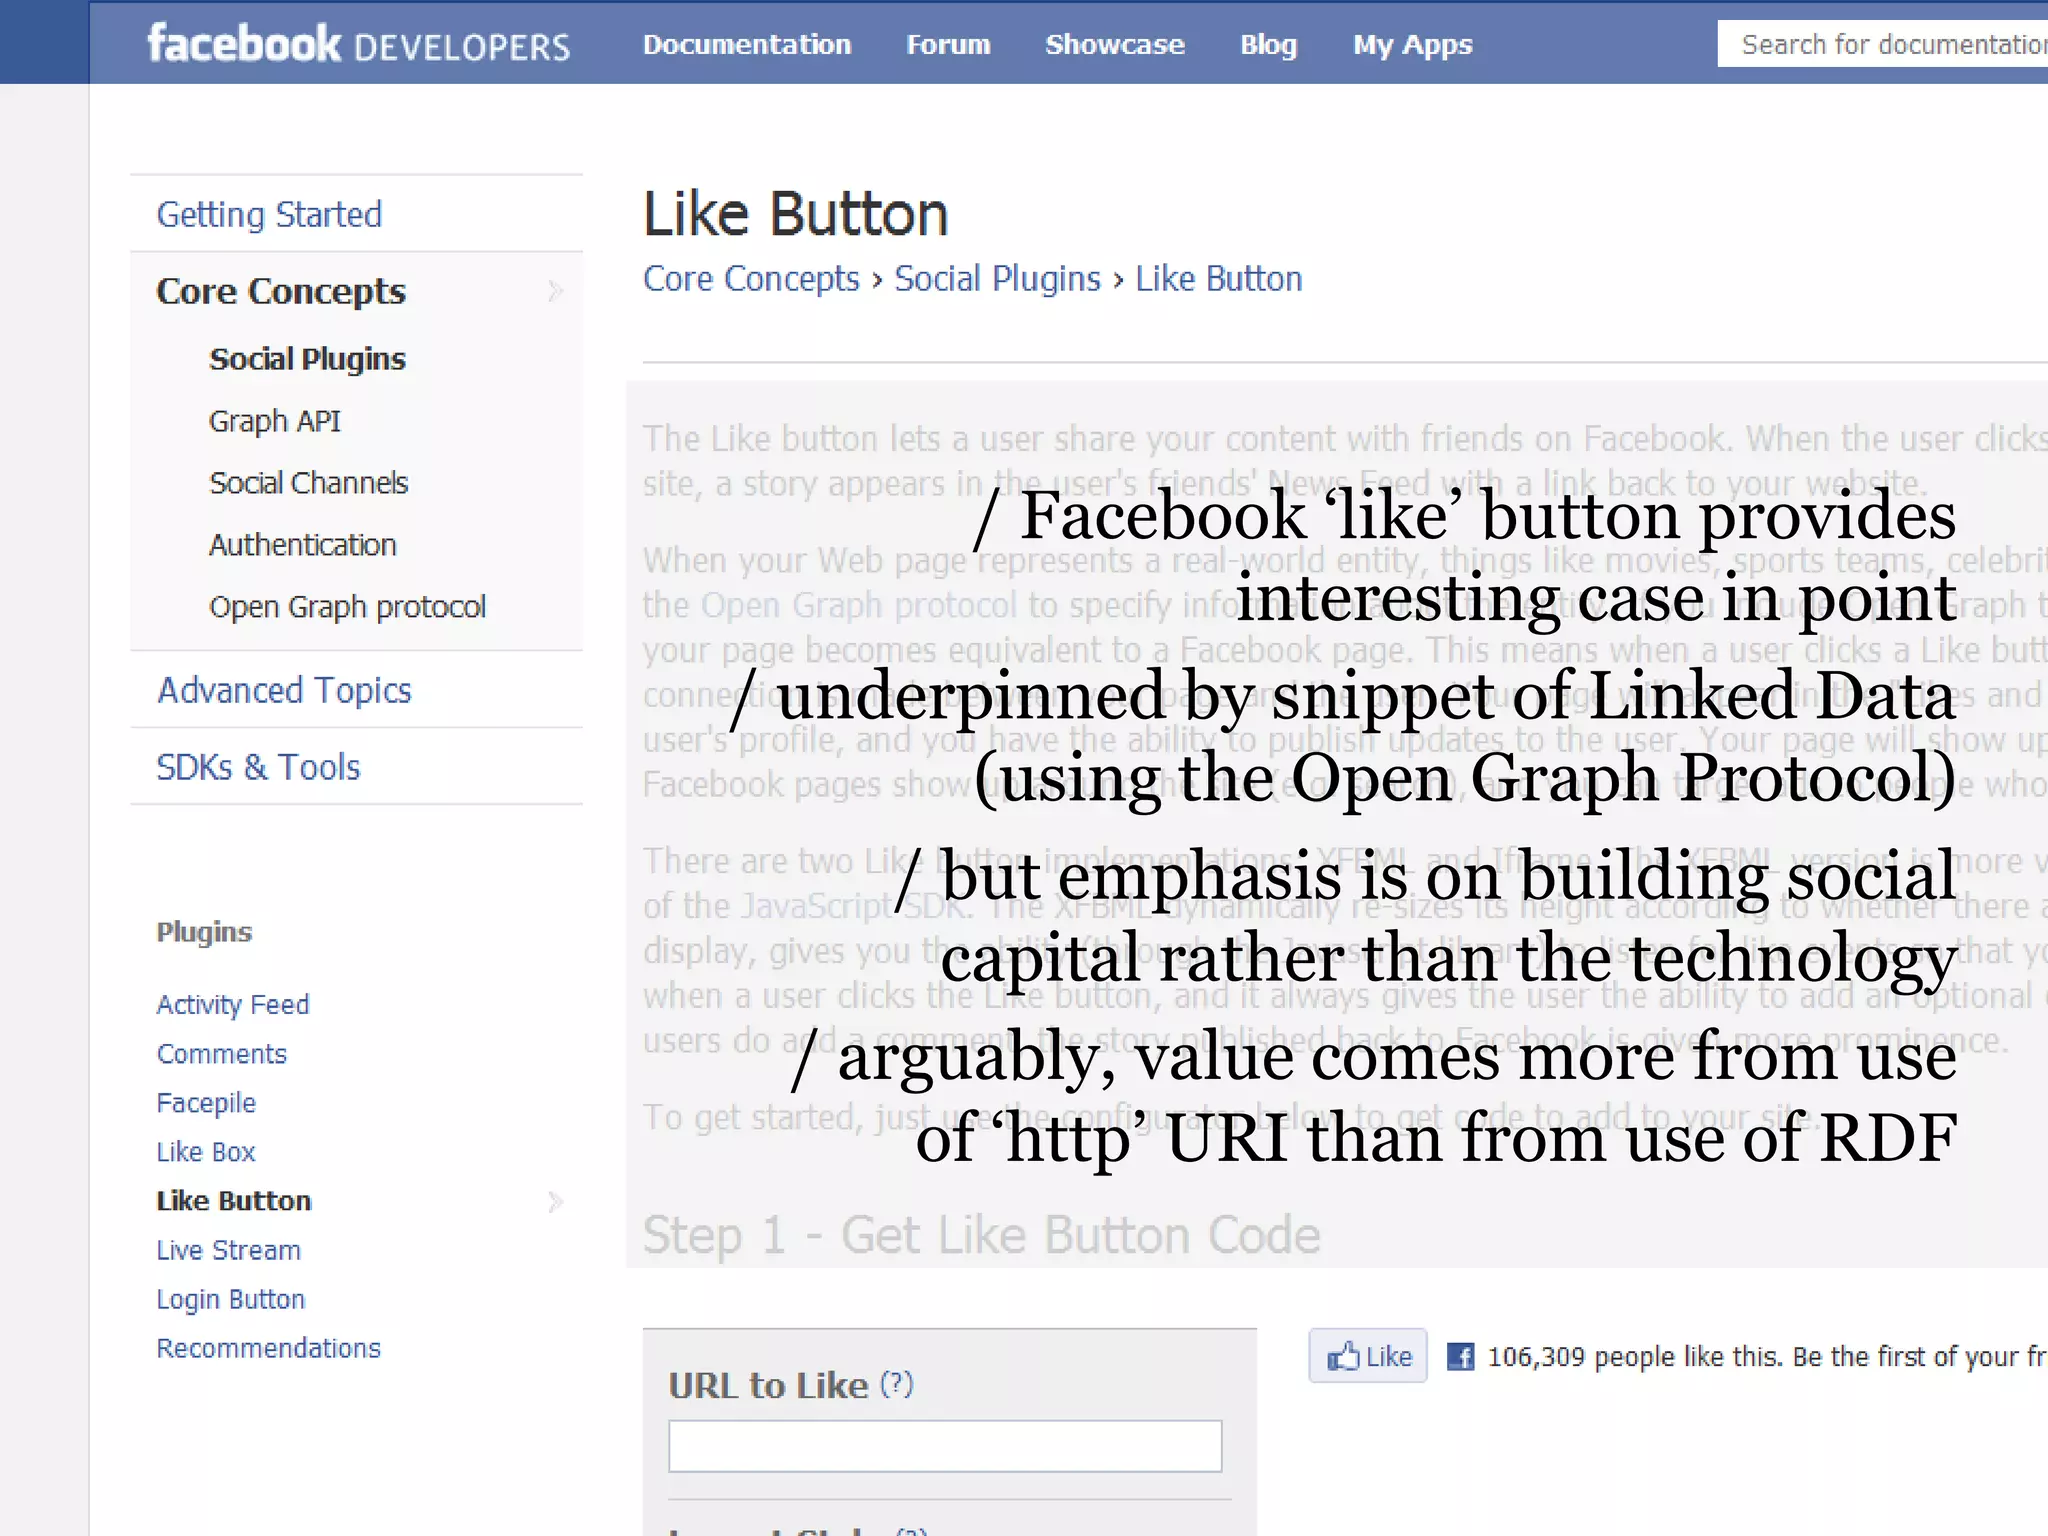Open Graph API sidebar item

[x=275, y=421]
